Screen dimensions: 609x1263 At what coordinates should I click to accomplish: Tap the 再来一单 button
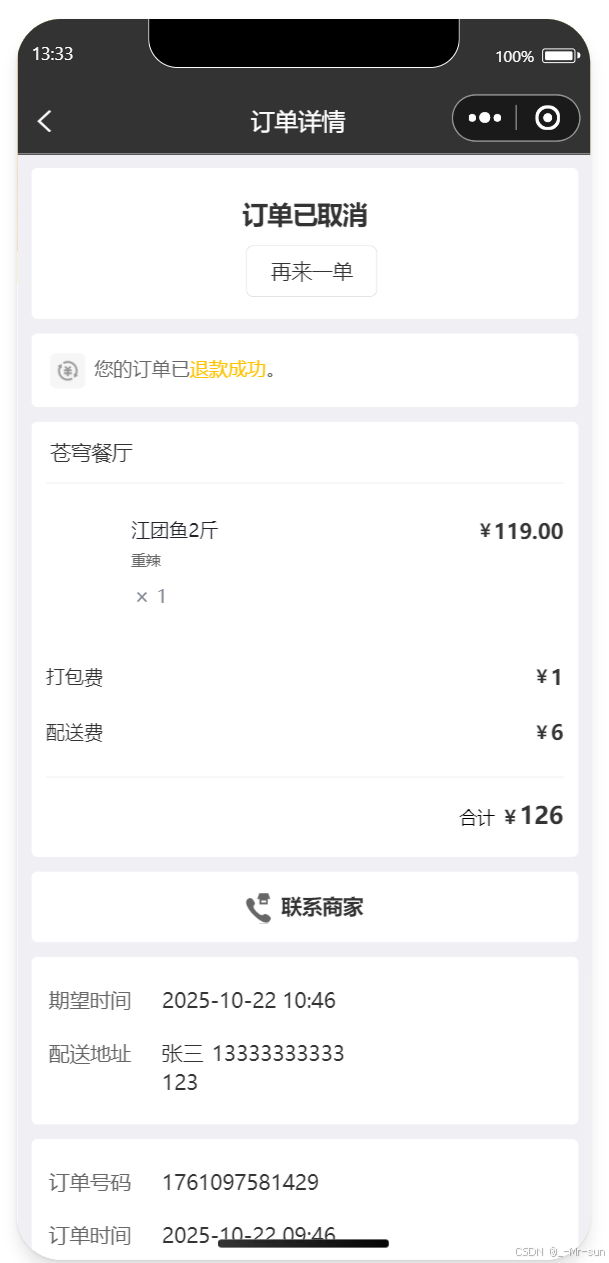[311, 271]
